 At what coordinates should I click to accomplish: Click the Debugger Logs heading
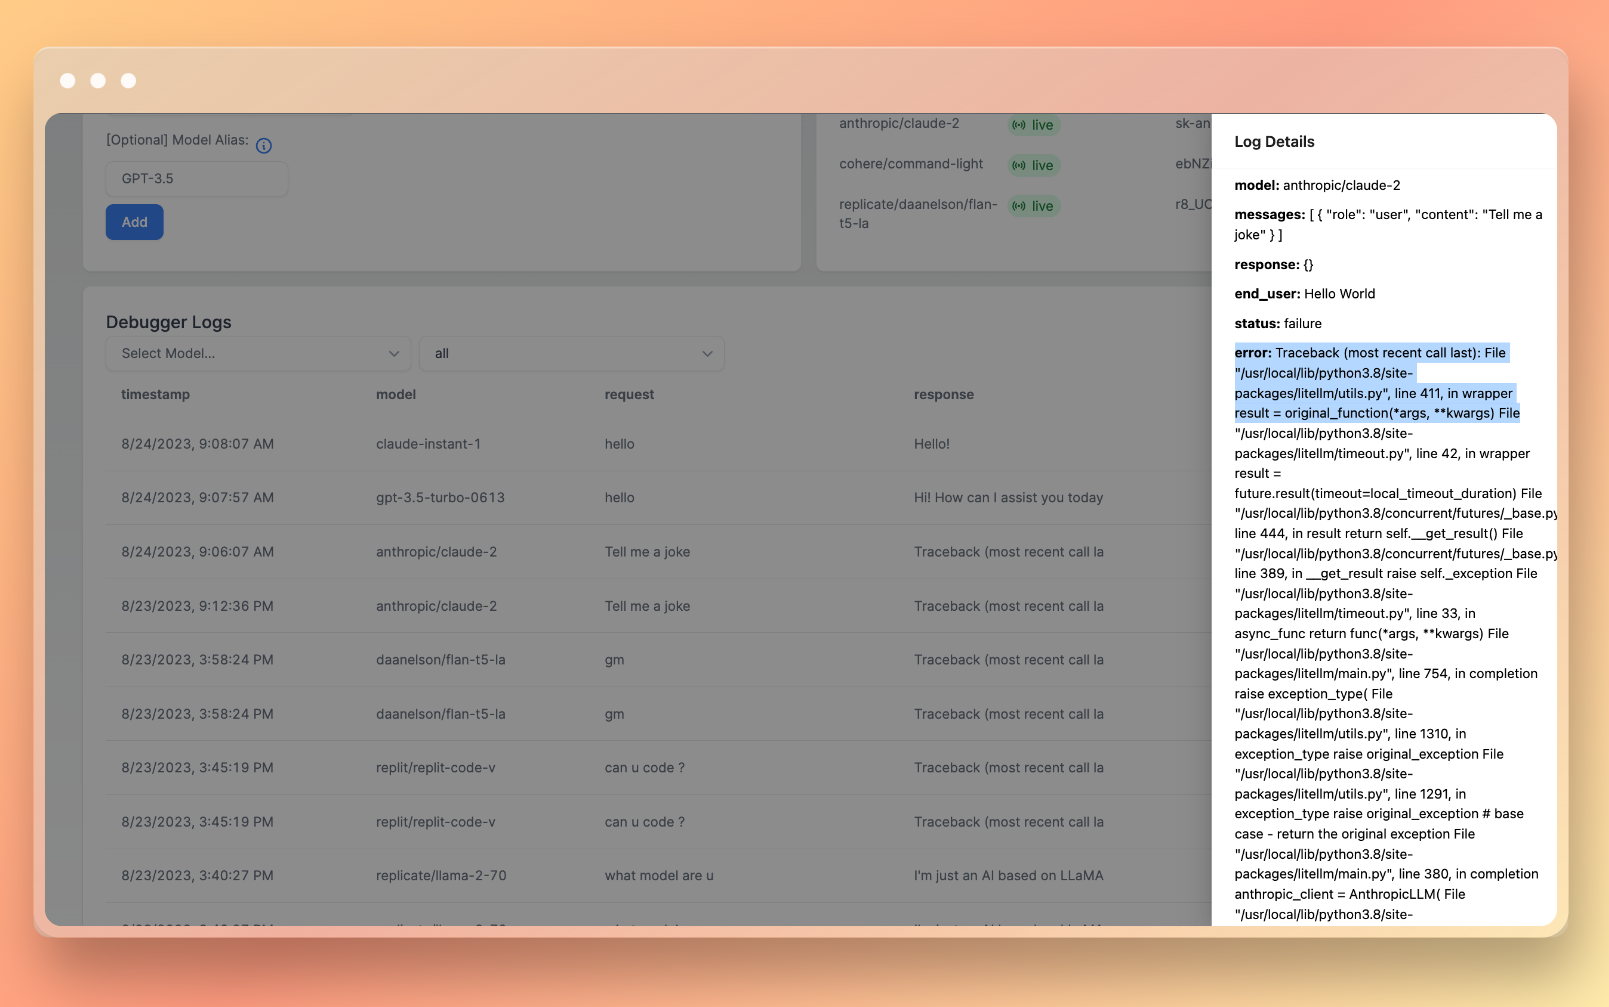169,322
